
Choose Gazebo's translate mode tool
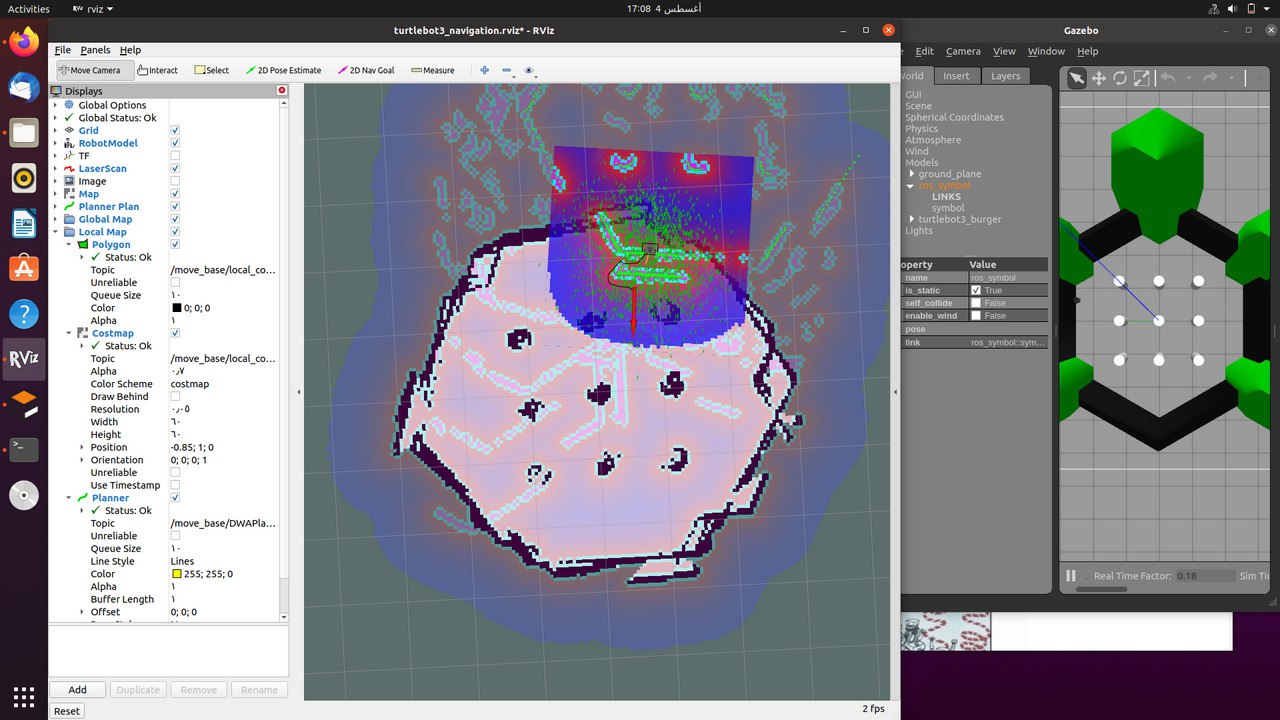point(1098,78)
